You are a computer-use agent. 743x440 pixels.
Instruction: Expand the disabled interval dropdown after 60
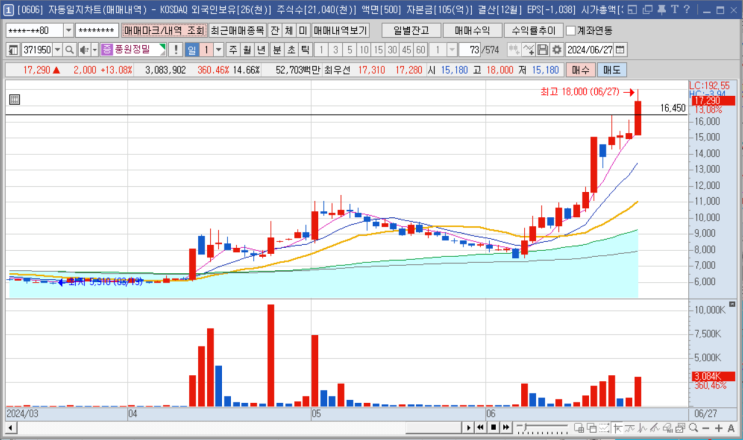coord(452,50)
